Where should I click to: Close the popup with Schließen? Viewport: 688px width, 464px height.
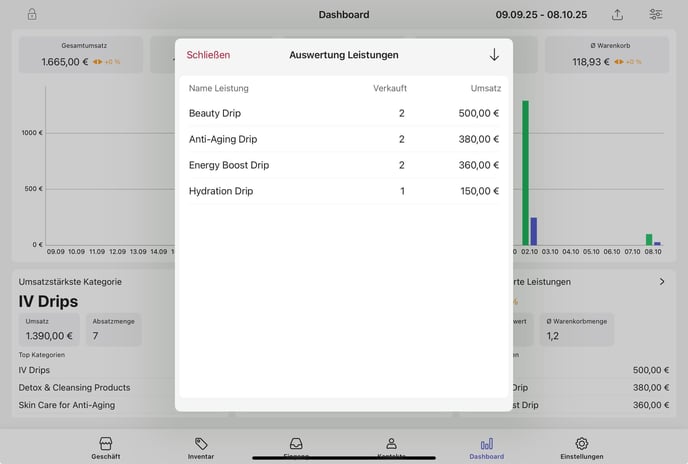click(x=208, y=55)
